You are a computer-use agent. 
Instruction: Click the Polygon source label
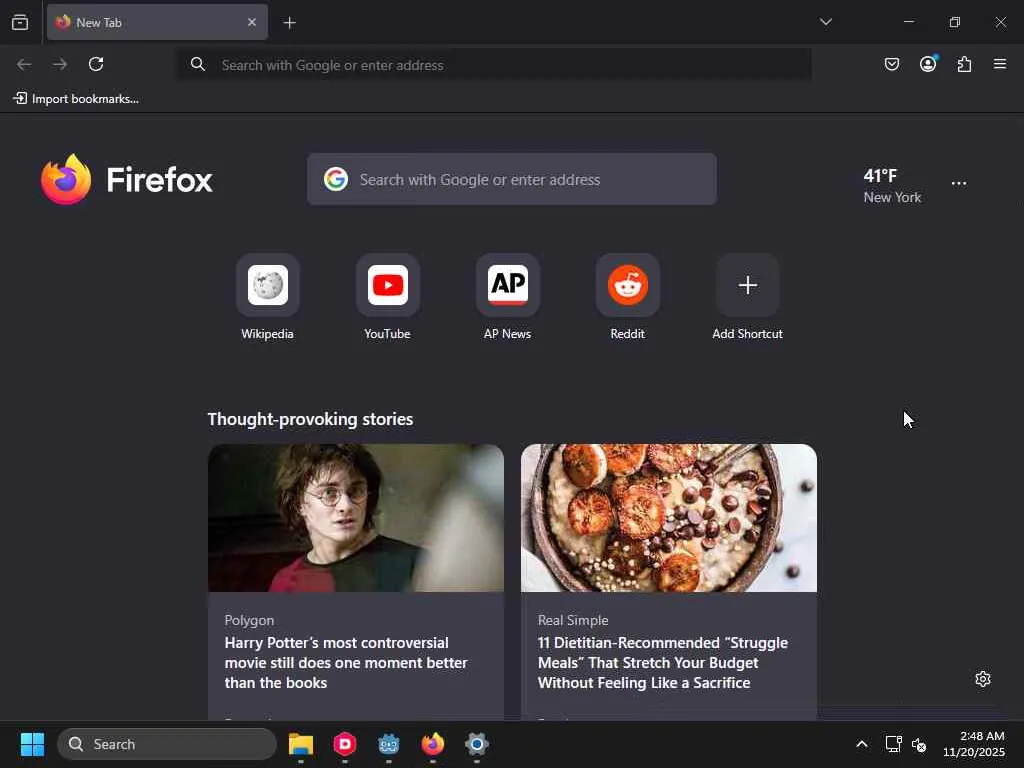pos(249,620)
